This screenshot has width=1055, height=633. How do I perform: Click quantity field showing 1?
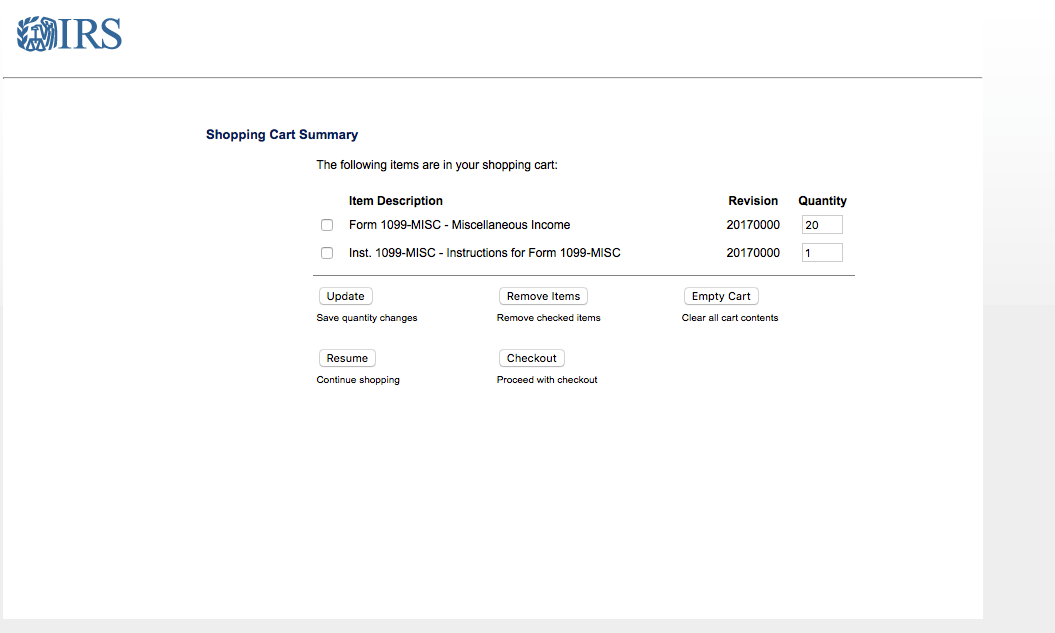click(x=822, y=253)
